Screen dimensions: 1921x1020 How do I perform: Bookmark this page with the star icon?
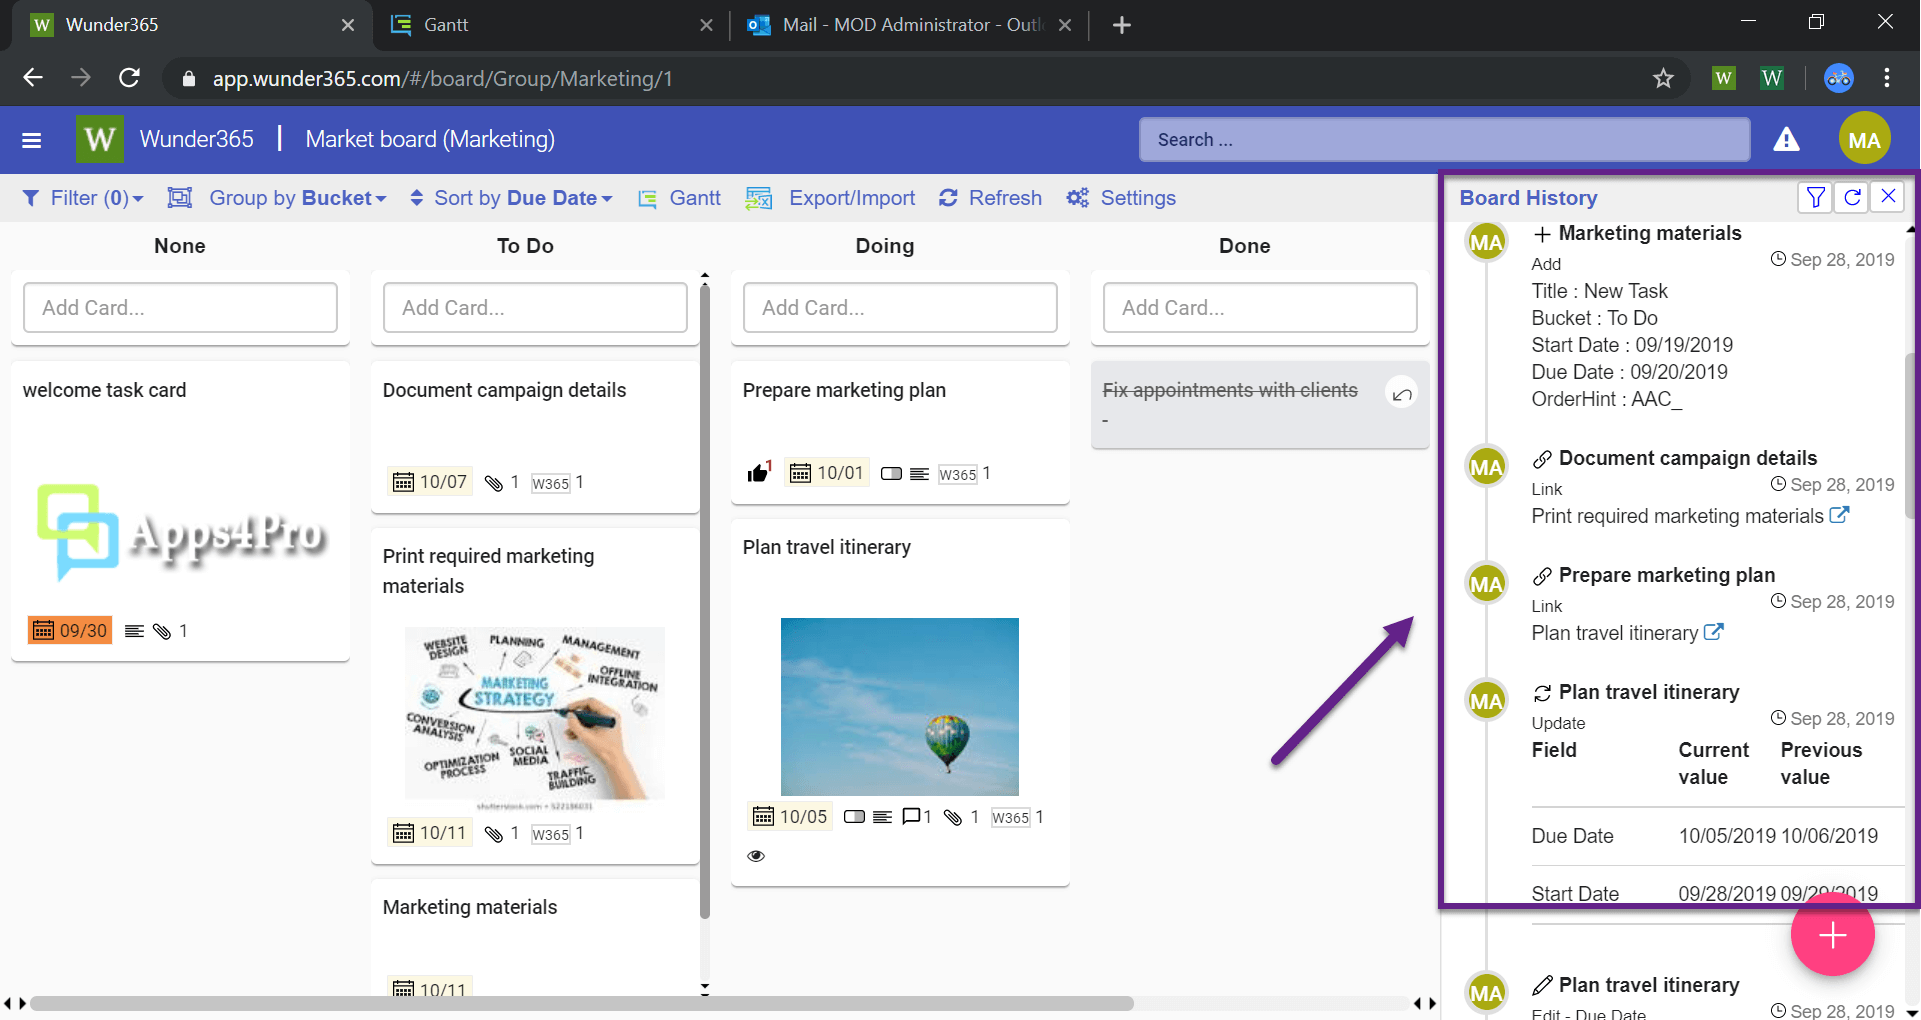(1663, 78)
